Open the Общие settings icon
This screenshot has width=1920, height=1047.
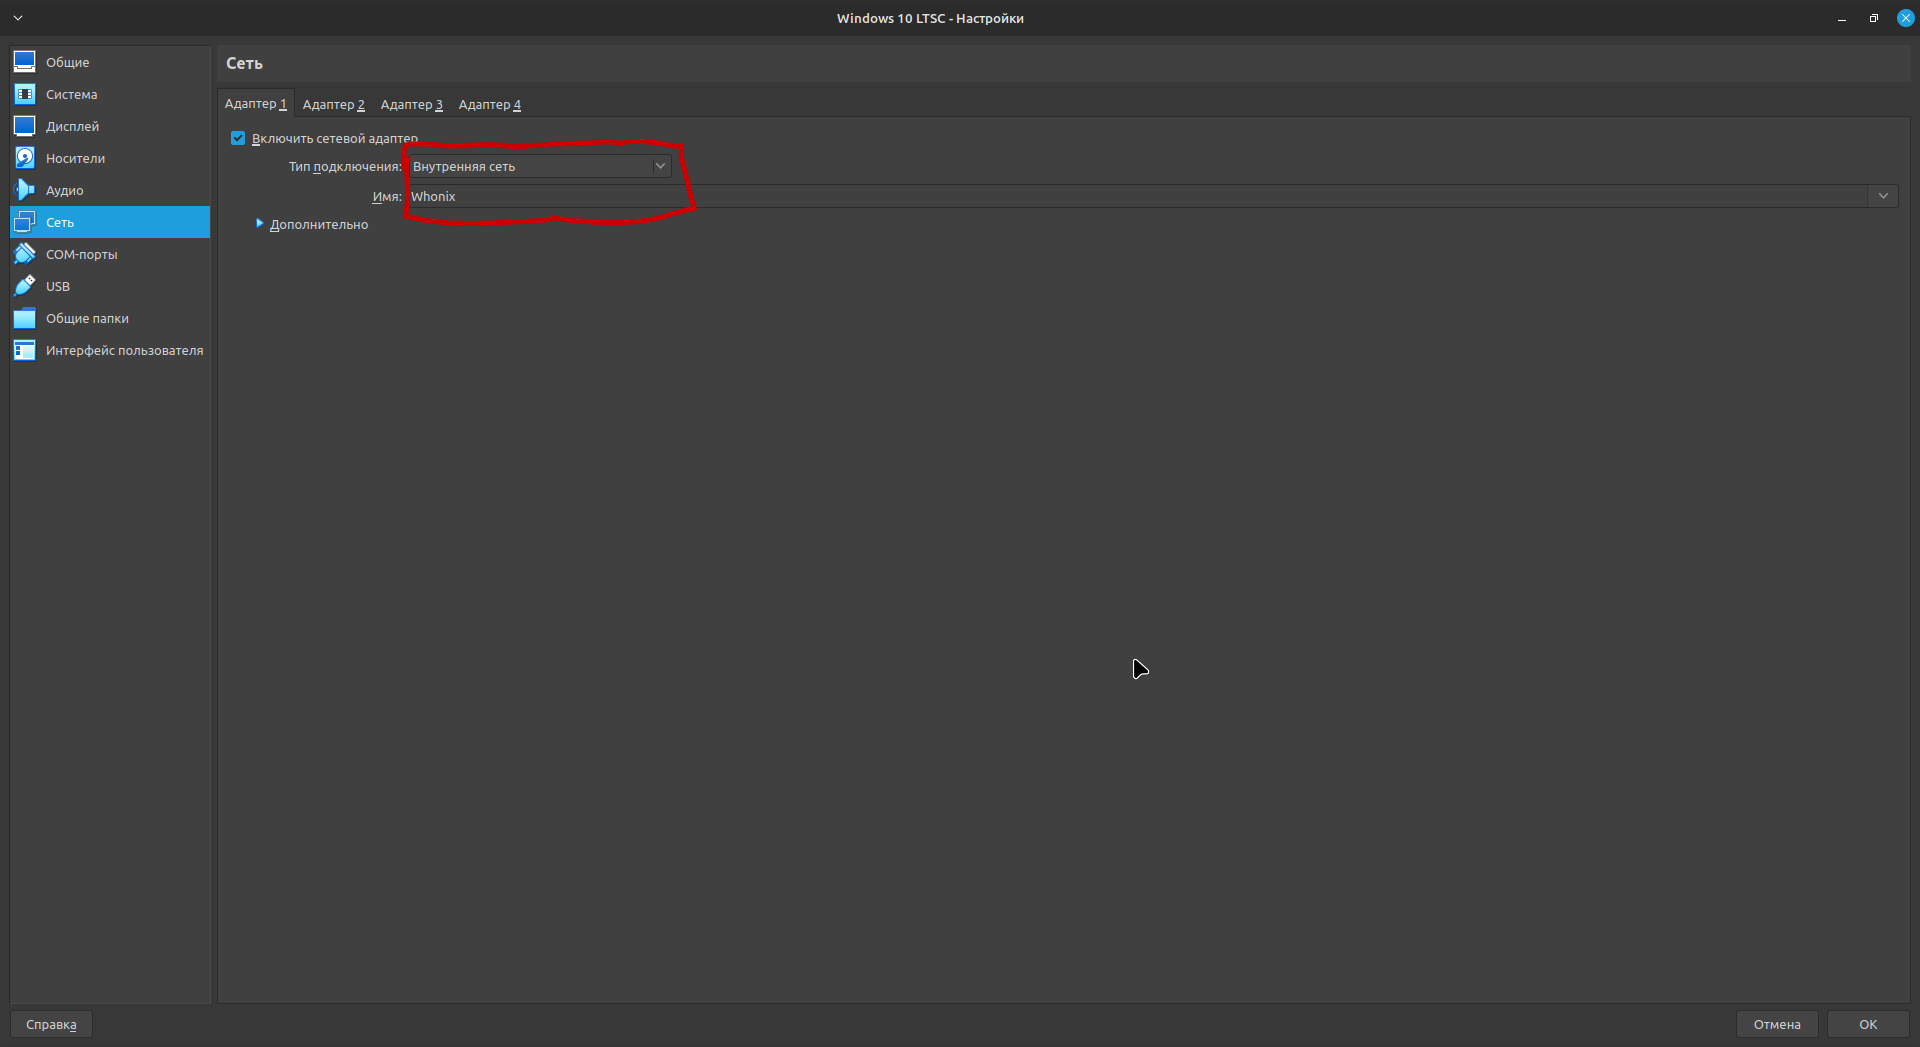(x=25, y=62)
